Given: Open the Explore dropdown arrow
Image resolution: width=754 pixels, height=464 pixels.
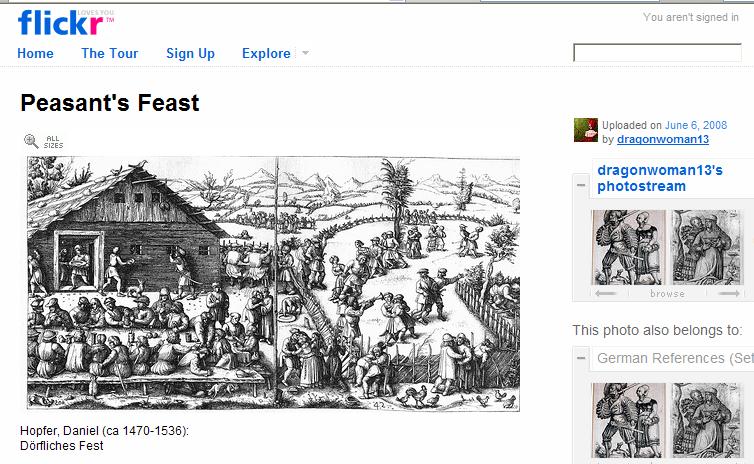Looking at the screenshot, I should [x=305, y=53].
